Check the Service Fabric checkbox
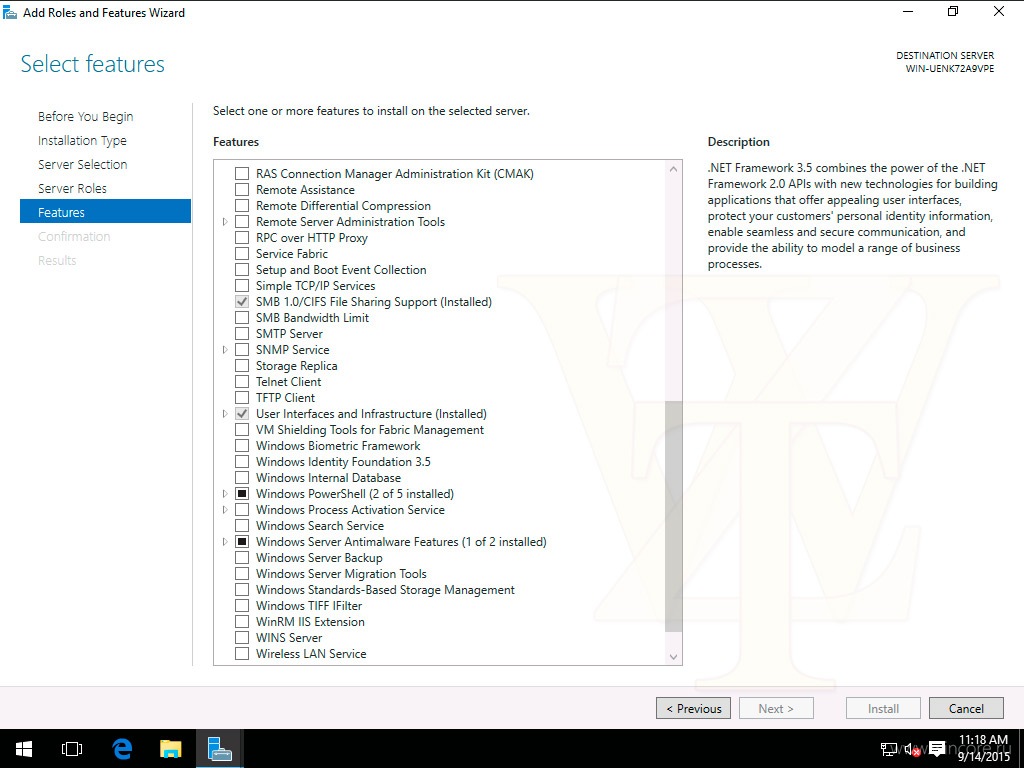 [x=242, y=254]
